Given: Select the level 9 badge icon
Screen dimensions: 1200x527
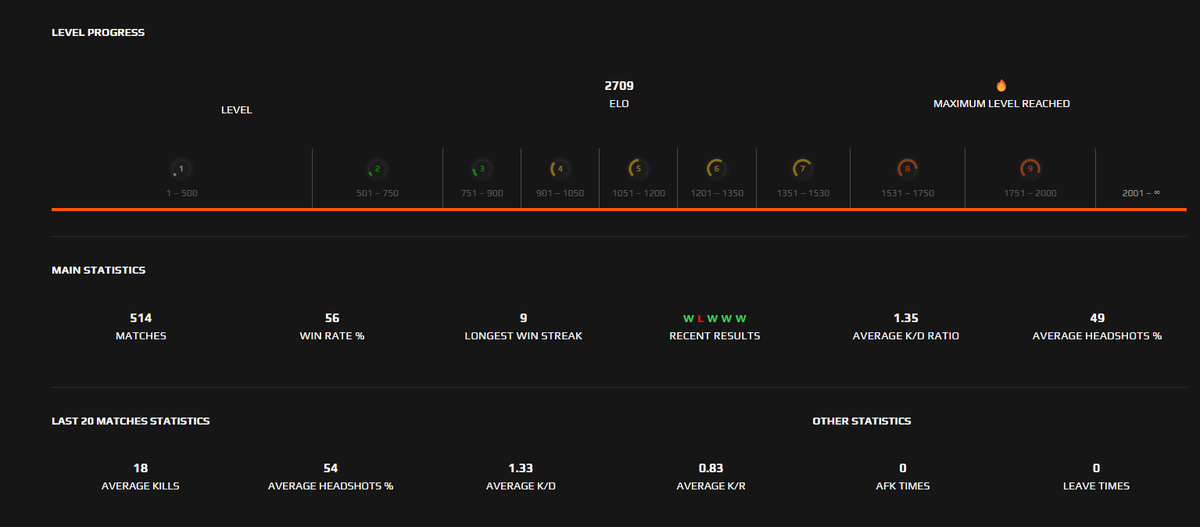Looking at the screenshot, I should (x=1029, y=169).
